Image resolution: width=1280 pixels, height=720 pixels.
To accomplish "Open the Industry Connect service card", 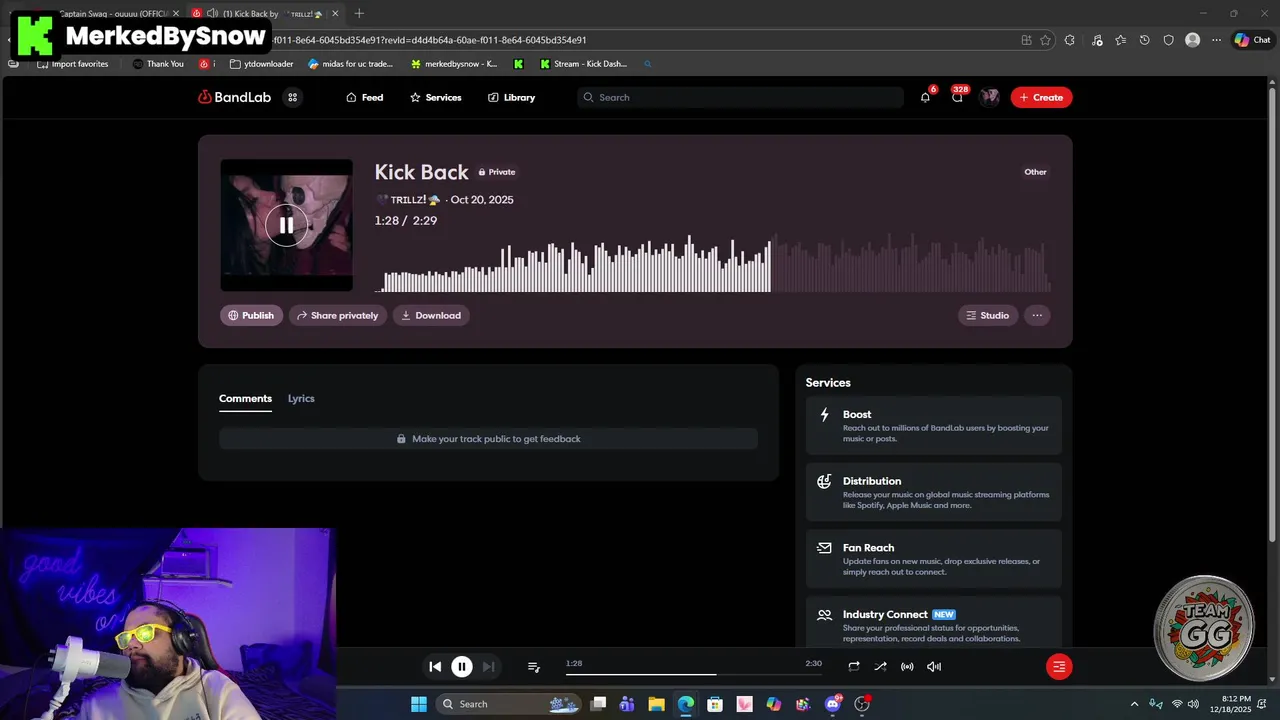I will click(x=934, y=624).
